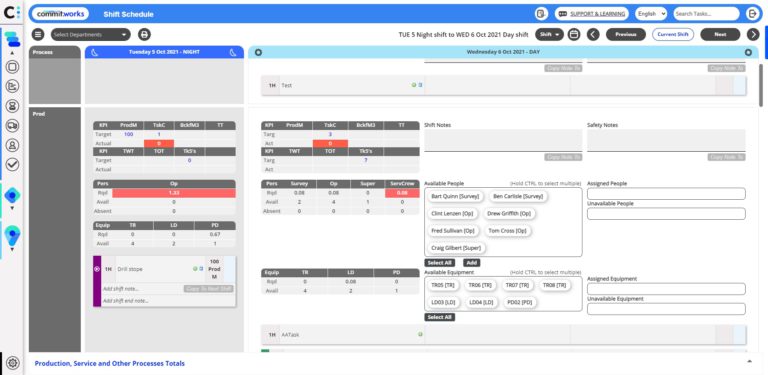The image size is (768, 375).
Task: Expand the Production, Service and Other Processes Totals panel
Action: [749, 361]
